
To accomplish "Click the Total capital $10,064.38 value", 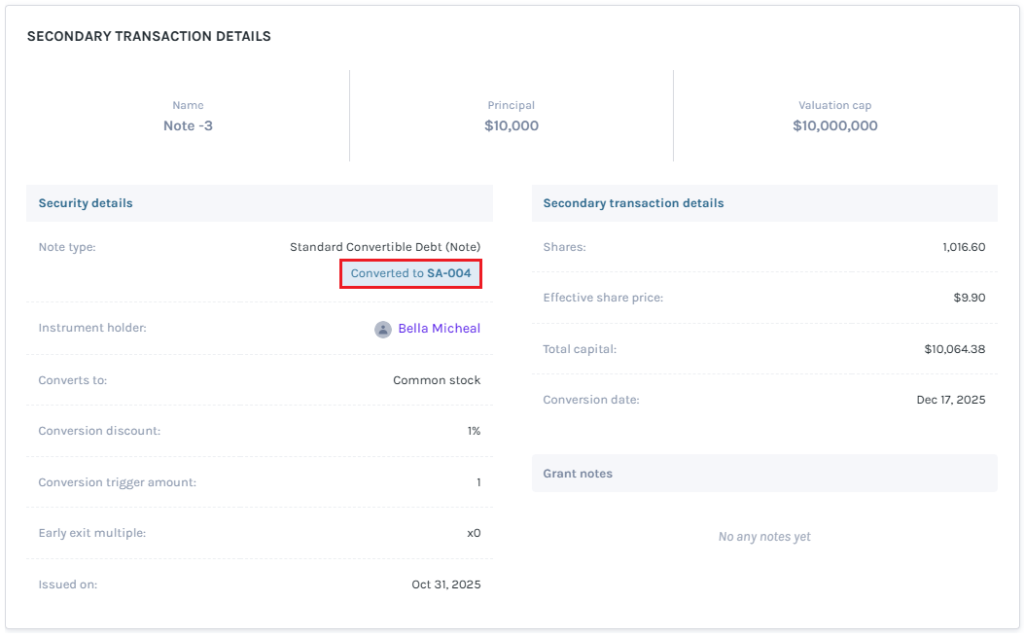I will [x=949, y=348].
